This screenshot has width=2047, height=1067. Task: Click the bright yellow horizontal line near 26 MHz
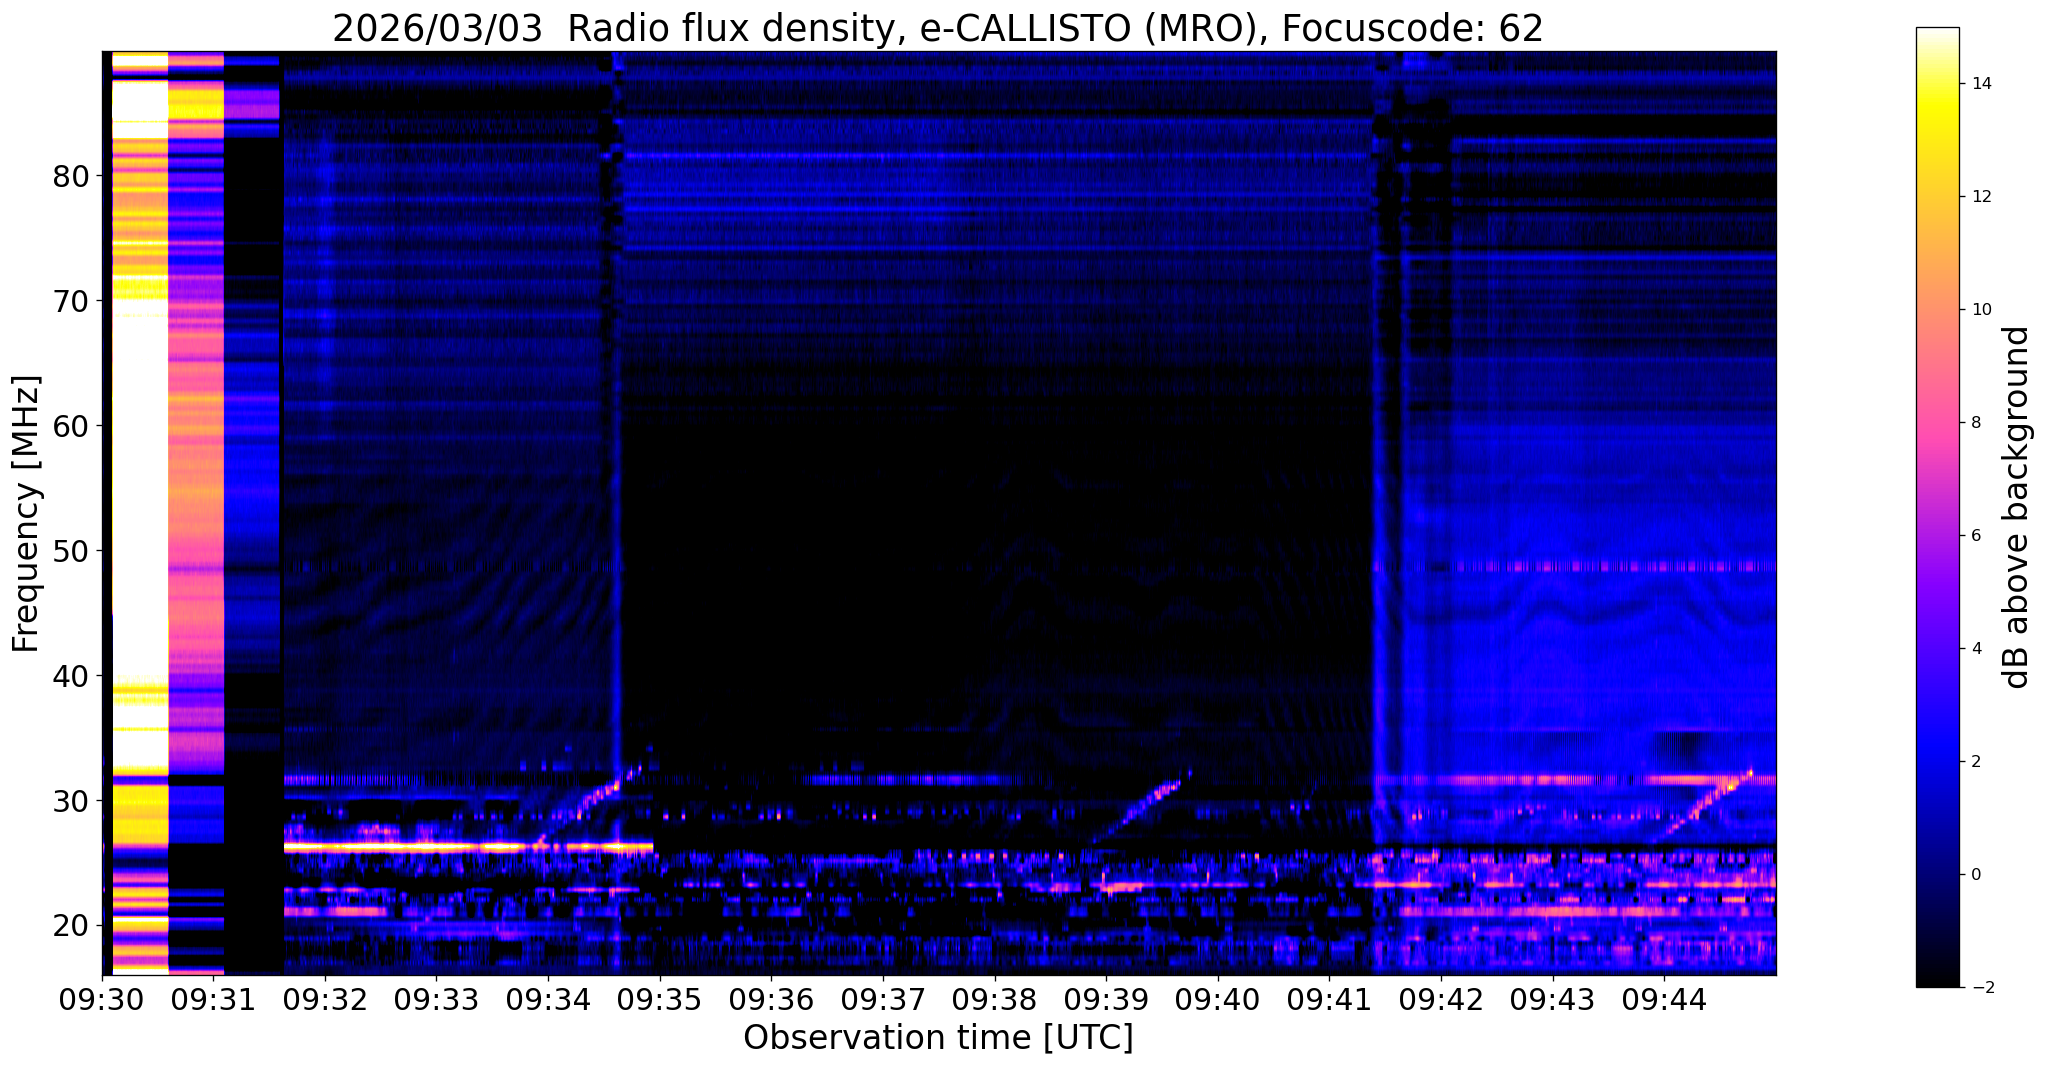click(x=468, y=847)
